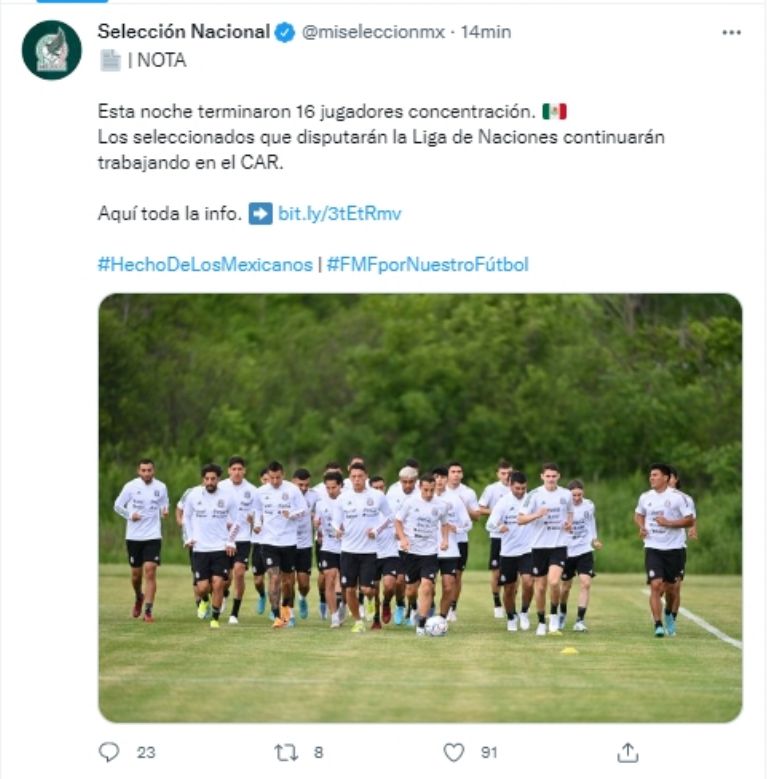Viewport: 768px width, 779px height.
Task: Click the Mexico flag emoji
Action: pyautogui.click(x=554, y=111)
